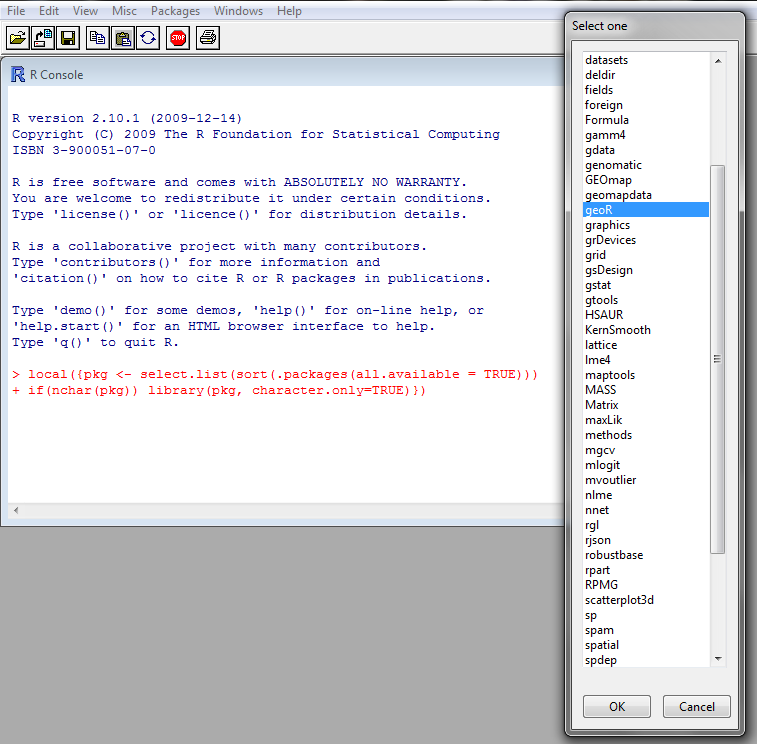The height and width of the screenshot is (744, 757).
Task: Open the File menu
Action: [16, 11]
